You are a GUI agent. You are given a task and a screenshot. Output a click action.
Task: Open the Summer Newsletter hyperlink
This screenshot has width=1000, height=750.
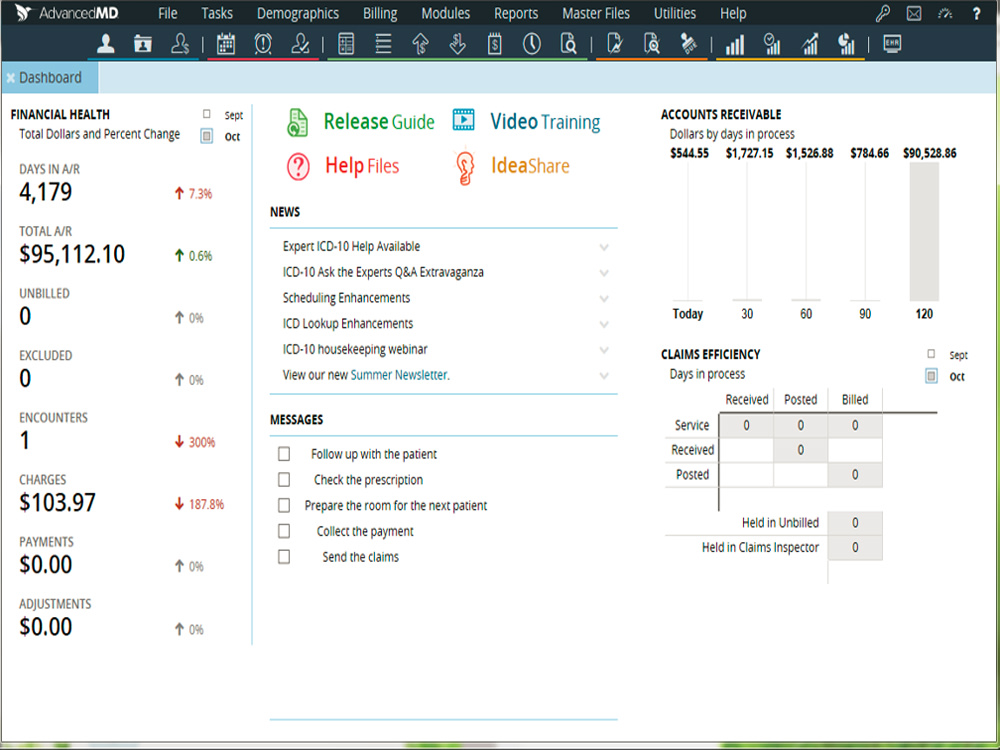coord(399,375)
